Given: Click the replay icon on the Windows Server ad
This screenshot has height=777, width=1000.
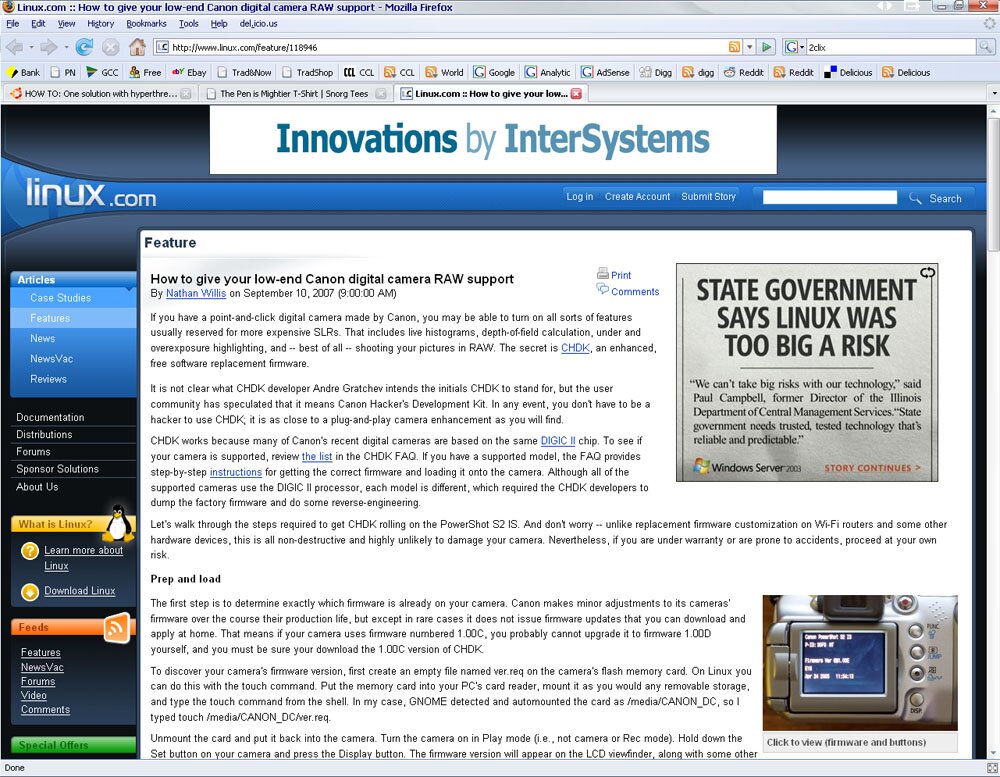Looking at the screenshot, I should [x=927, y=272].
